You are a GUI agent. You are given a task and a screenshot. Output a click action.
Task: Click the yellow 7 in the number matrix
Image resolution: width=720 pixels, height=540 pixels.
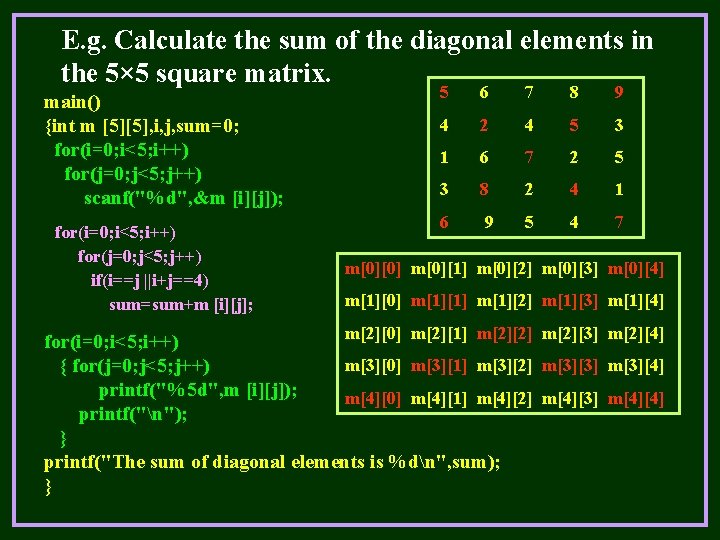point(529,92)
